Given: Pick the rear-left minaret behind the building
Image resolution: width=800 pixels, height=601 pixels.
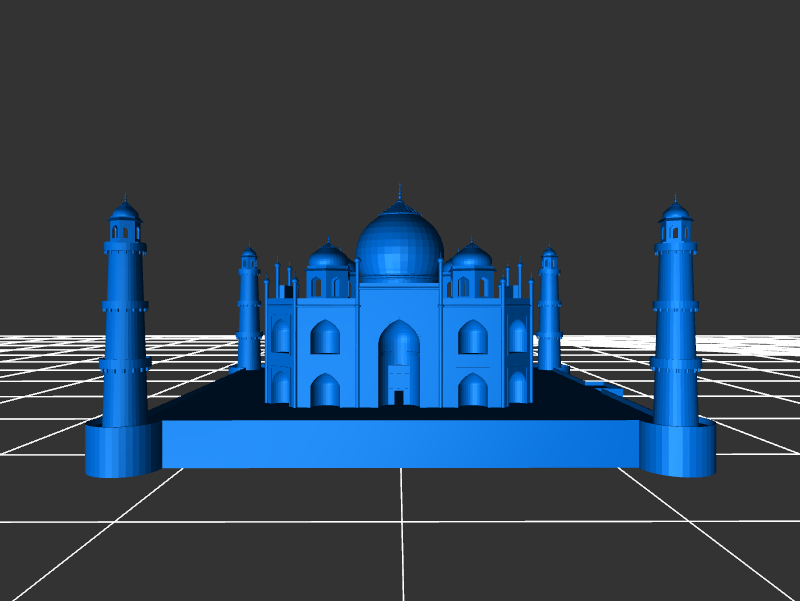Looking at the screenshot, I should (249, 310).
